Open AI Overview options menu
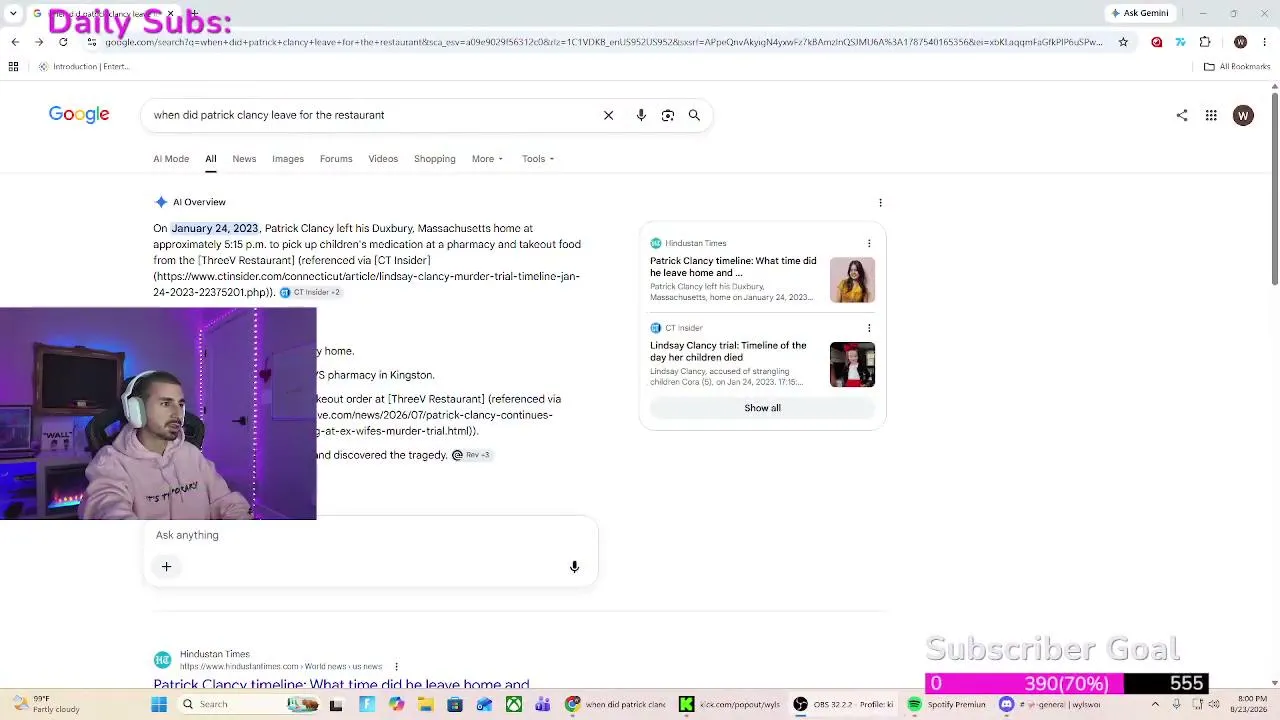The image size is (1280, 720). coord(880,202)
